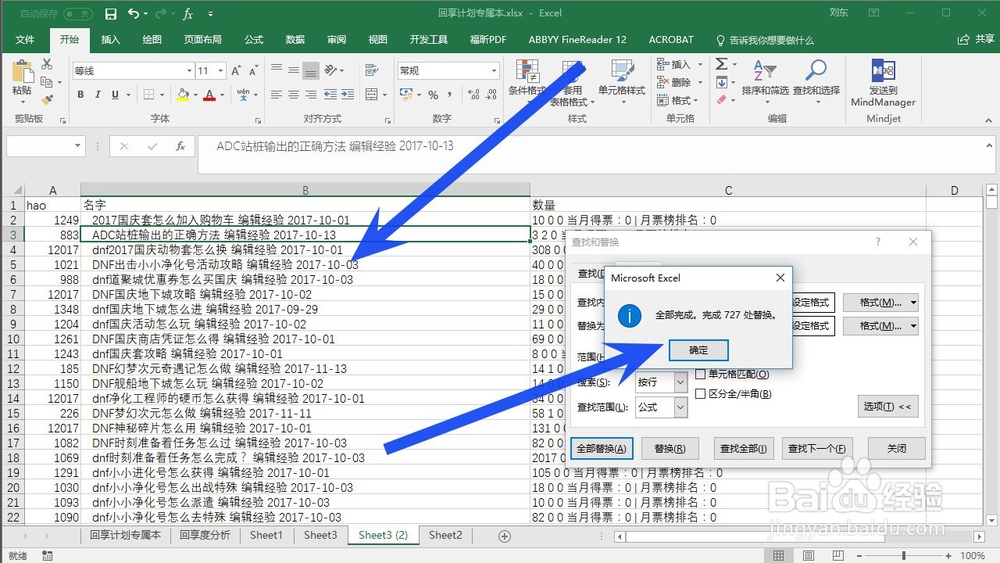Click the Center align icon
This screenshot has height=563, width=1000.
(x=293, y=94)
